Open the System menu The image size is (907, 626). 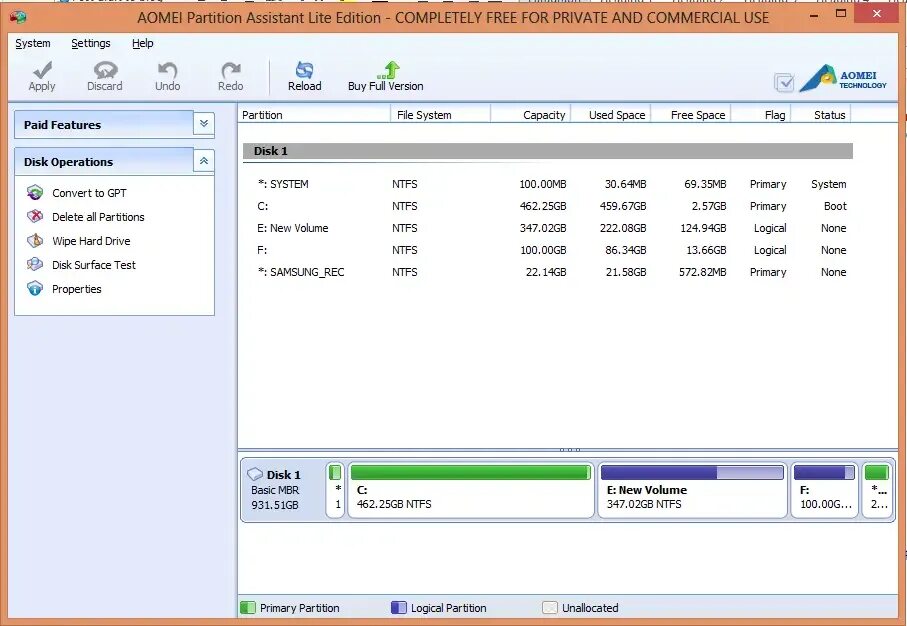pyautogui.click(x=32, y=43)
